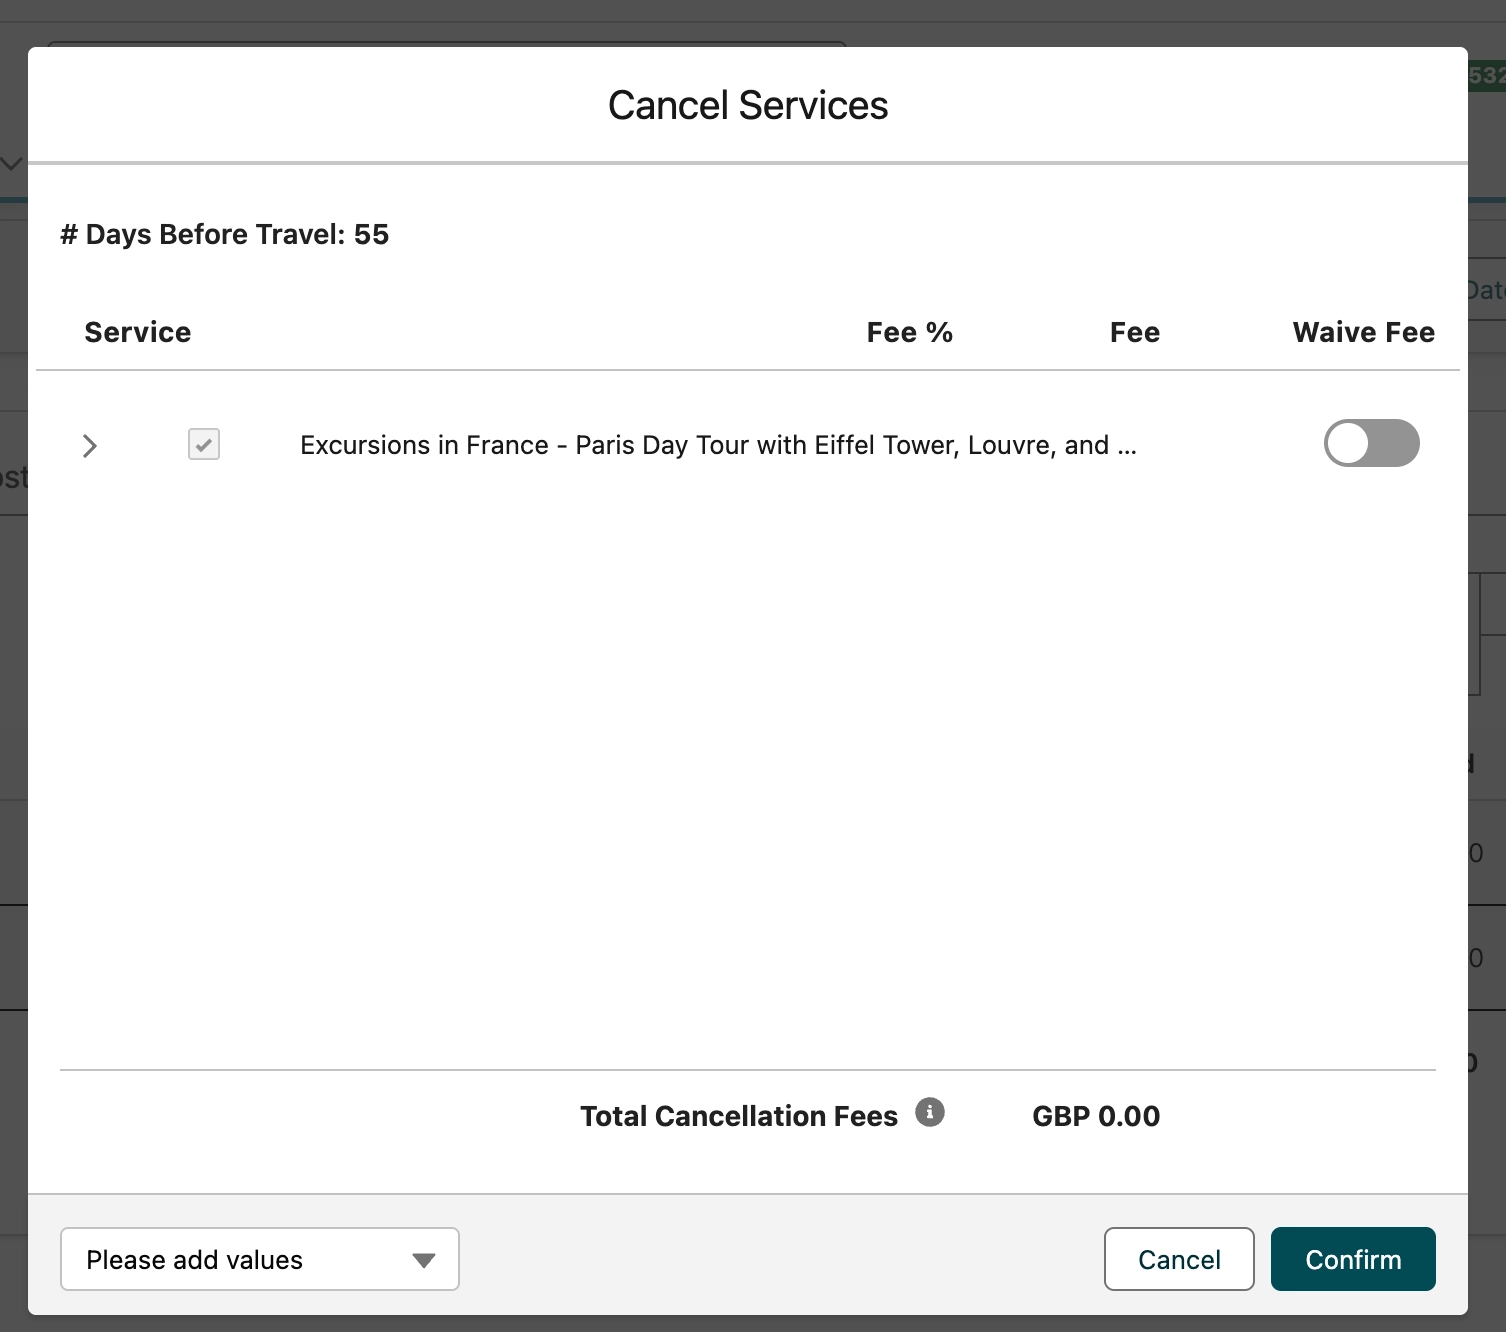Uncheck the Excursions in France service checkbox
The width and height of the screenshot is (1506, 1332).
pos(204,444)
